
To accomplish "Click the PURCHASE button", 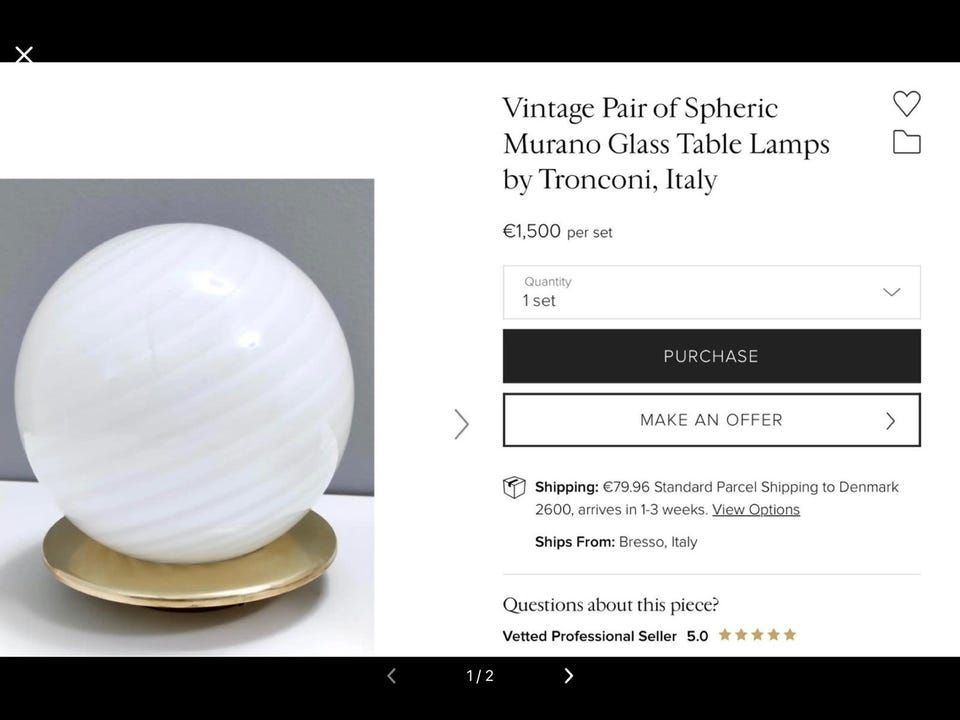I will [711, 356].
